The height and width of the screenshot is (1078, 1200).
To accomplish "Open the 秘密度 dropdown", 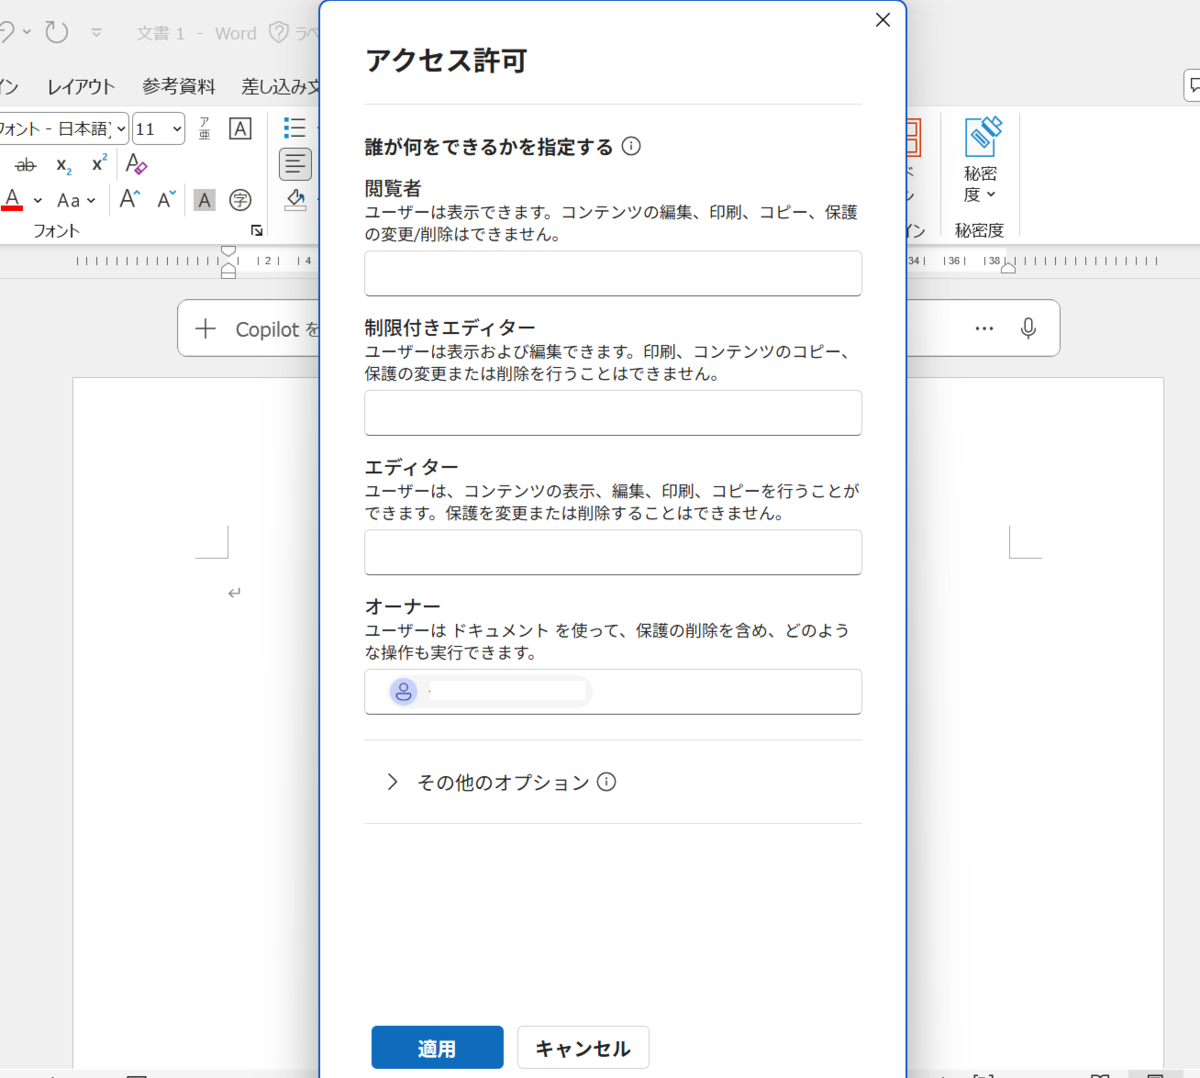I will click(980, 184).
